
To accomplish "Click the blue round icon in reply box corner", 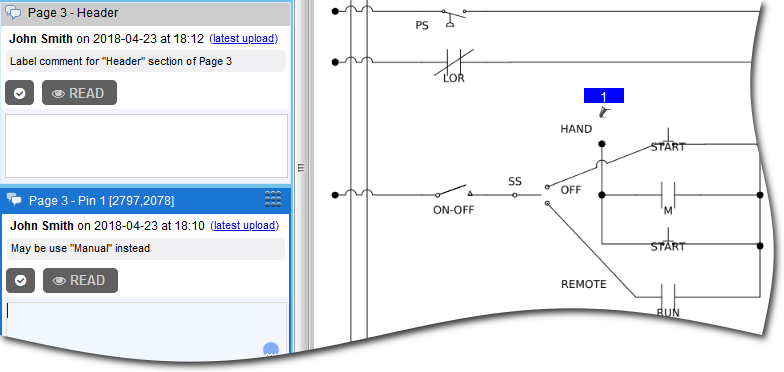I will 271,350.
